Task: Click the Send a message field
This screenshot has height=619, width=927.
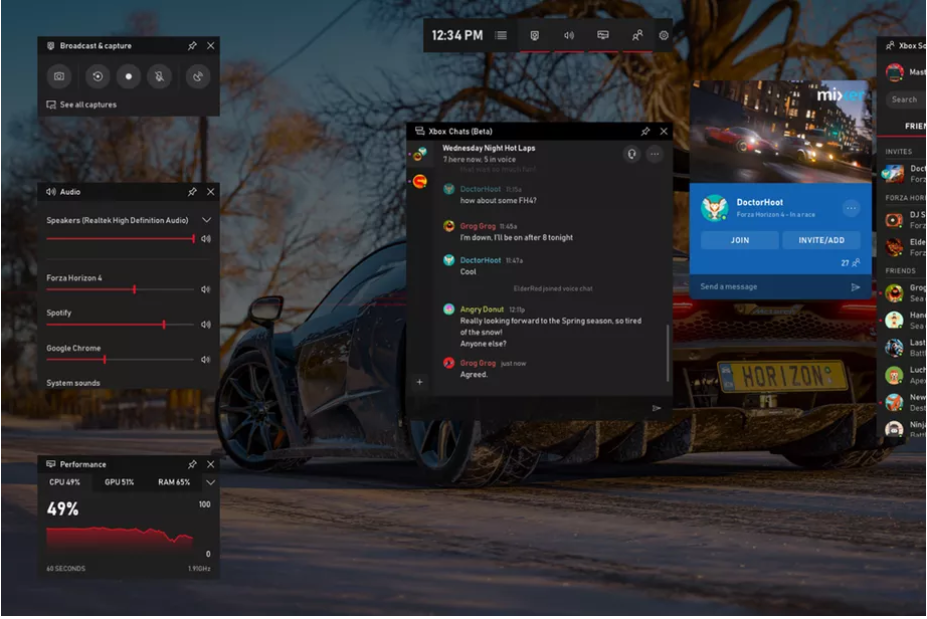Action: (x=765, y=287)
